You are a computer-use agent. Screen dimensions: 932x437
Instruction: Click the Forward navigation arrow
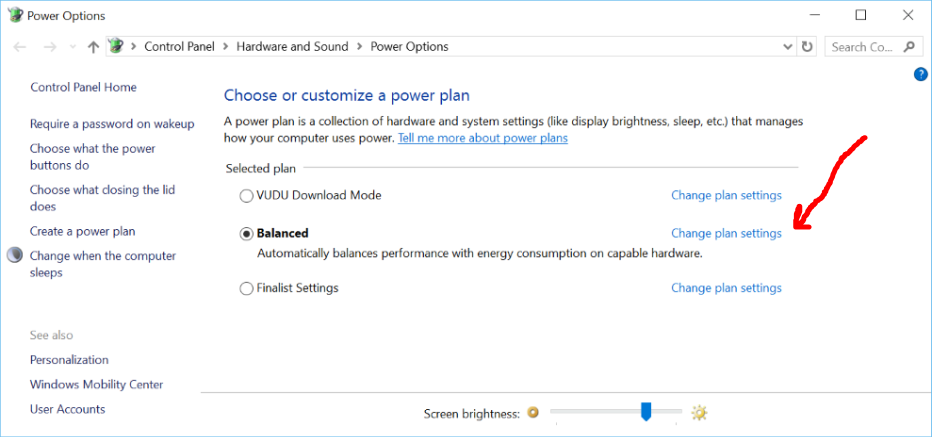tap(49, 47)
